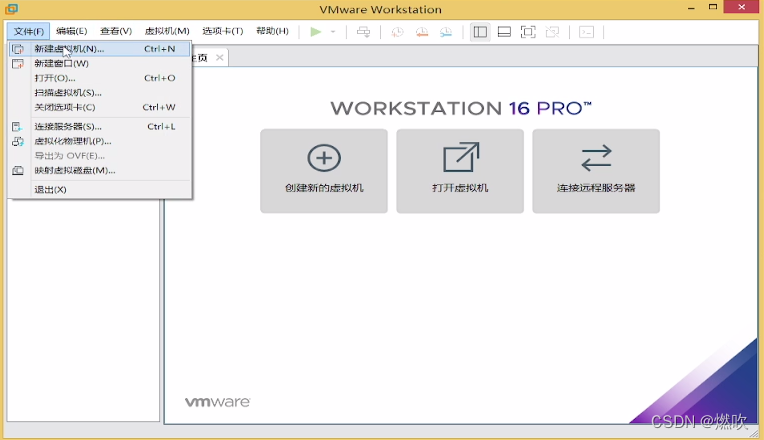This screenshot has height=440, width=764.
Task: Click the take snapshot clock icon
Action: tap(398, 32)
